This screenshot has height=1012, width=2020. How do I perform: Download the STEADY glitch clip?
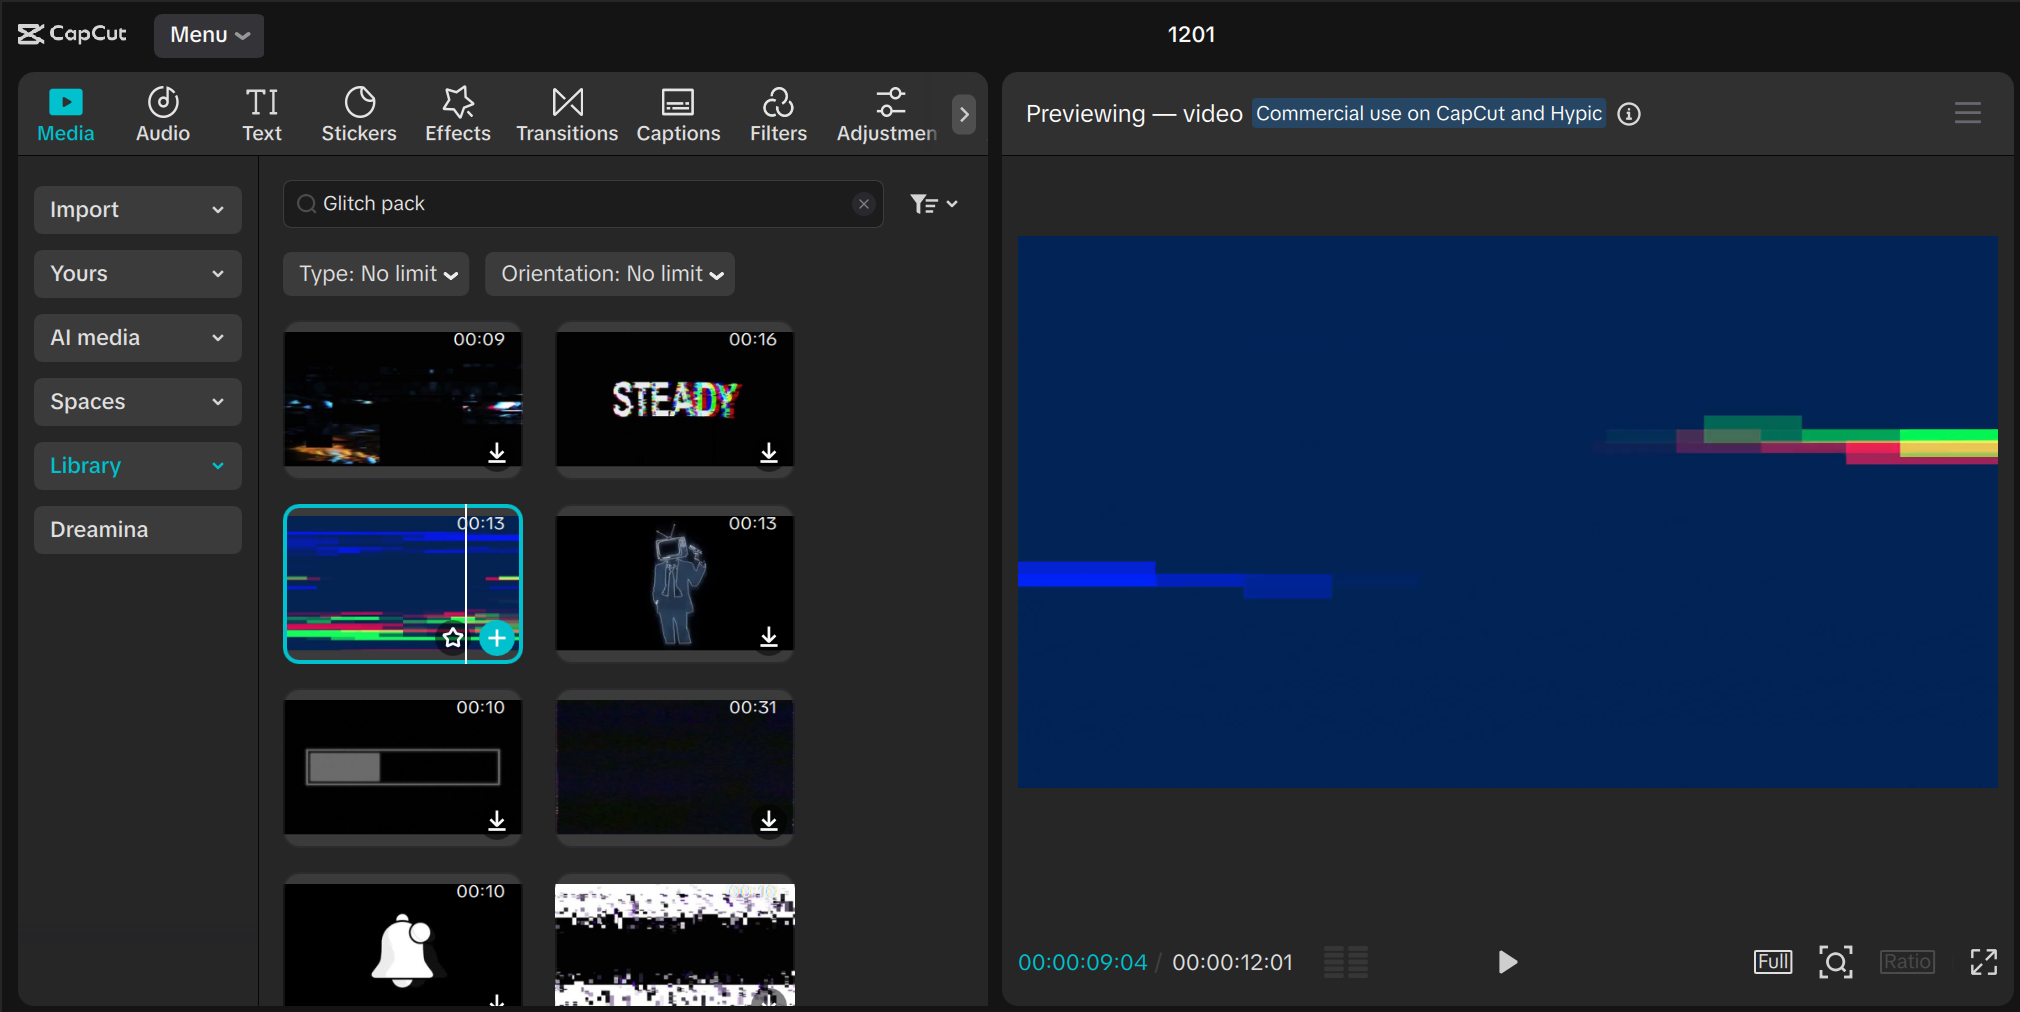[768, 455]
